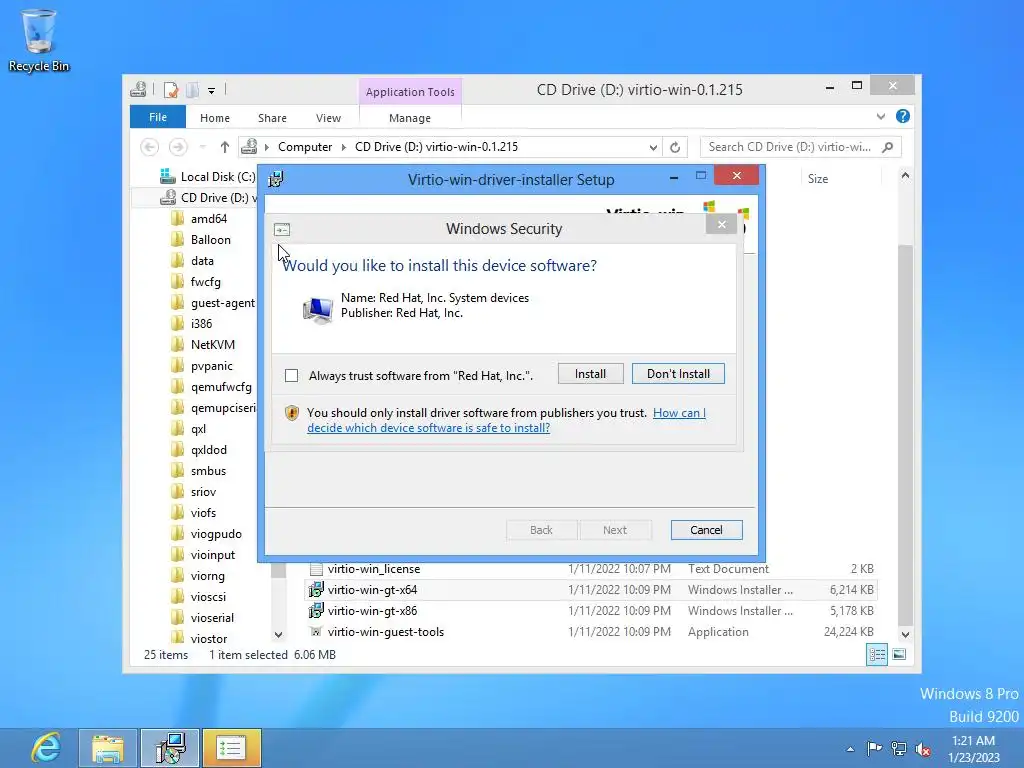Click the installer taskbar button
Image resolution: width=1024 pixels, height=768 pixels.
coord(170,748)
